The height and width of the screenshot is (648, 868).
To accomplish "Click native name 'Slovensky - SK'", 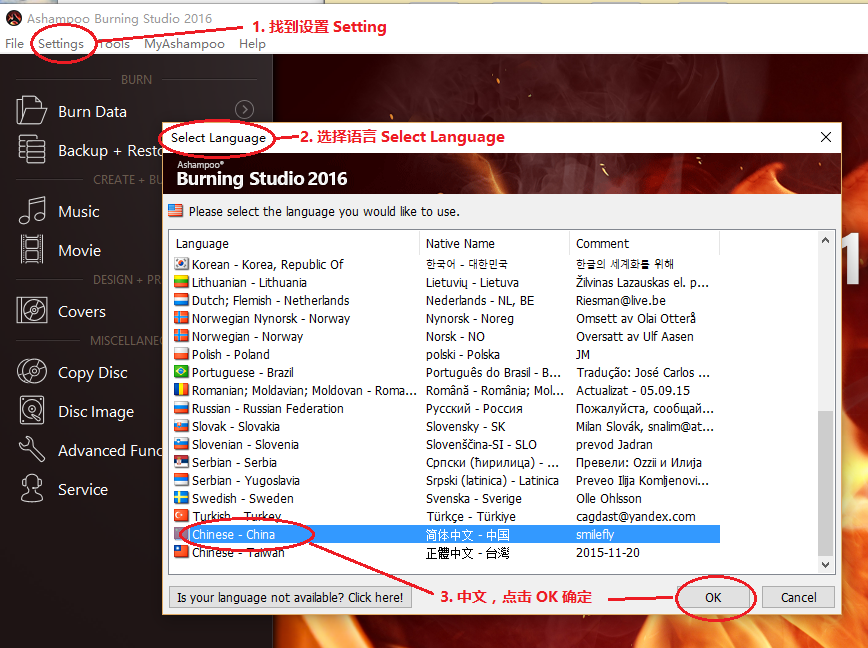I will coord(466,427).
